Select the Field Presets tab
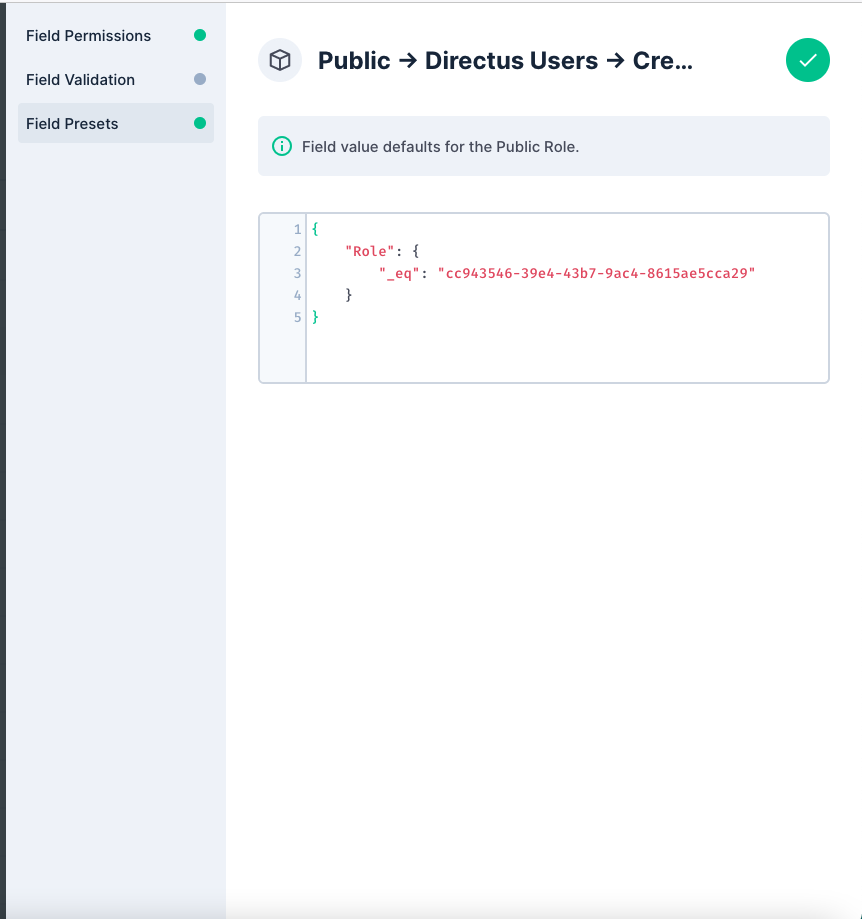Screen dimensions: 862x919 tap(116, 124)
